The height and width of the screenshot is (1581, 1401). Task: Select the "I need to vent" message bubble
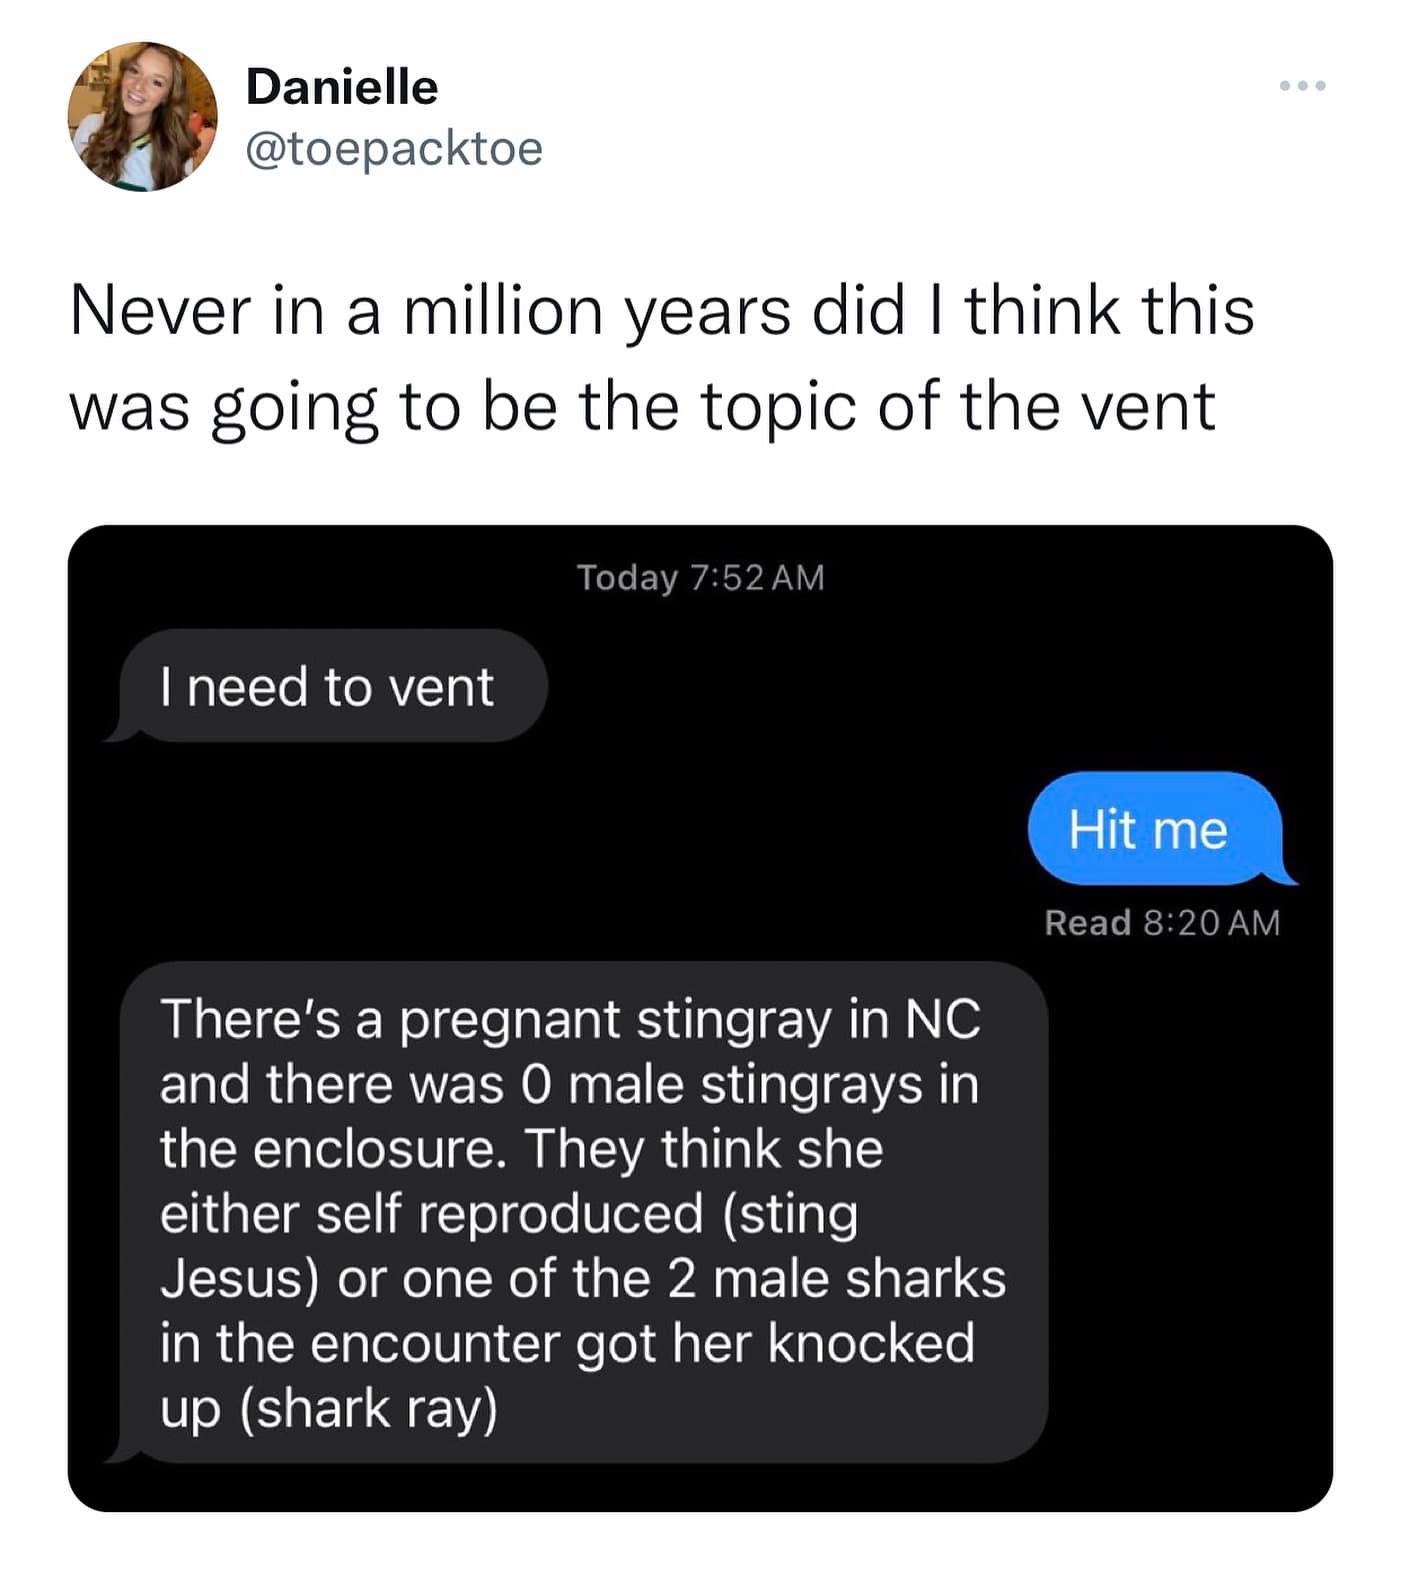click(x=328, y=687)
